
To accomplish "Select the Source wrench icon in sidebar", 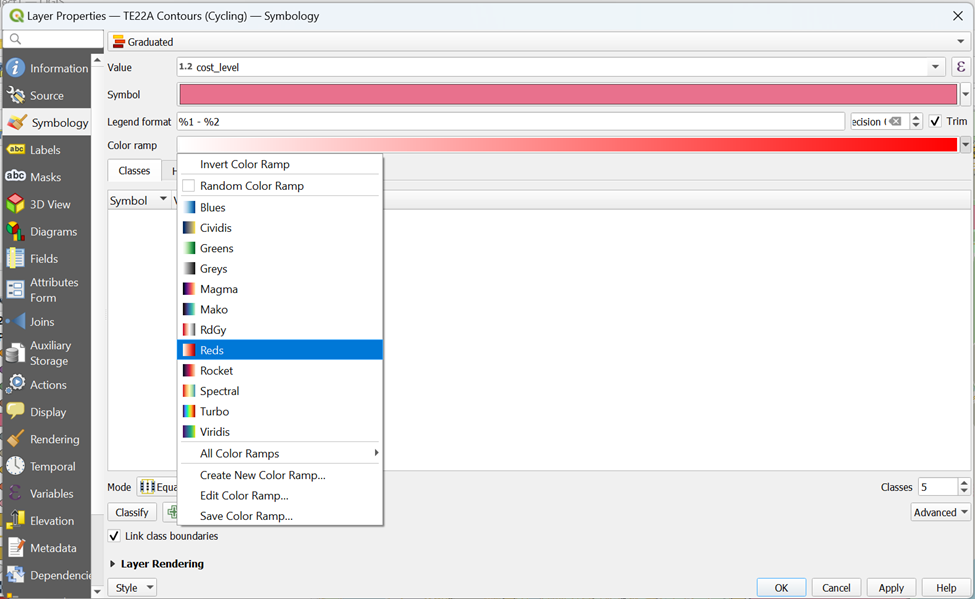I will click(x=16, y=95).
